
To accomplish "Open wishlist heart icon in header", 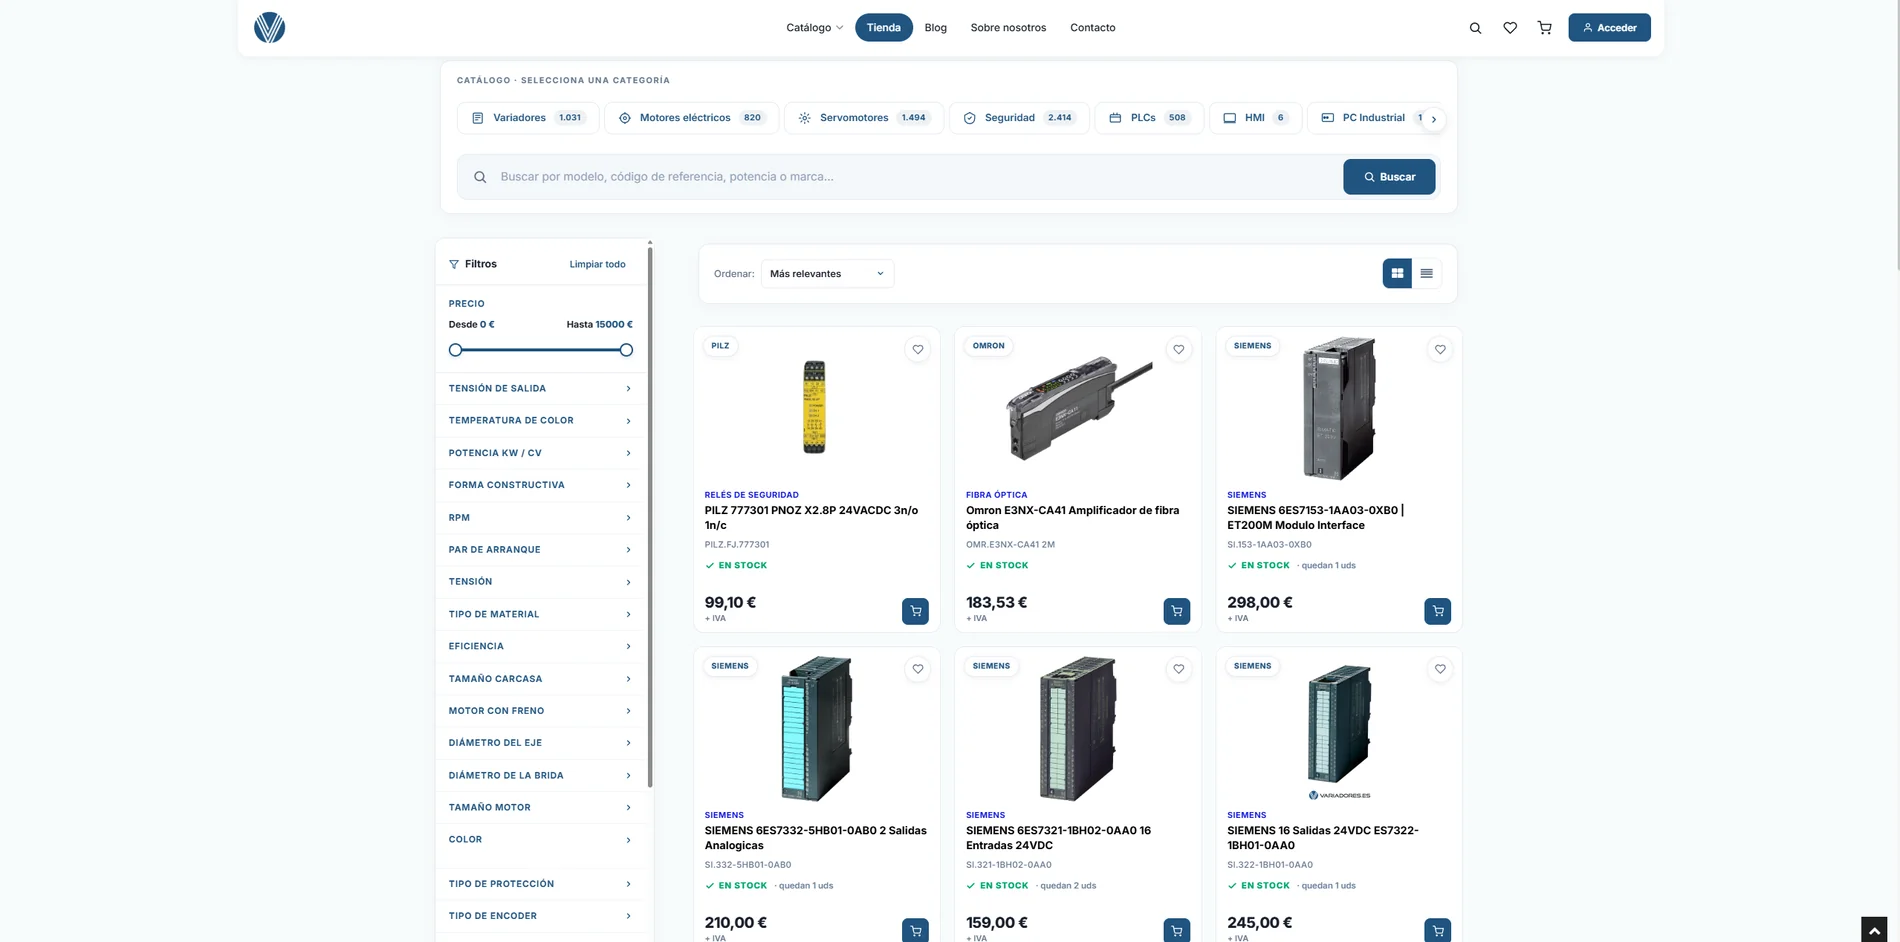I will [1510, 28].
